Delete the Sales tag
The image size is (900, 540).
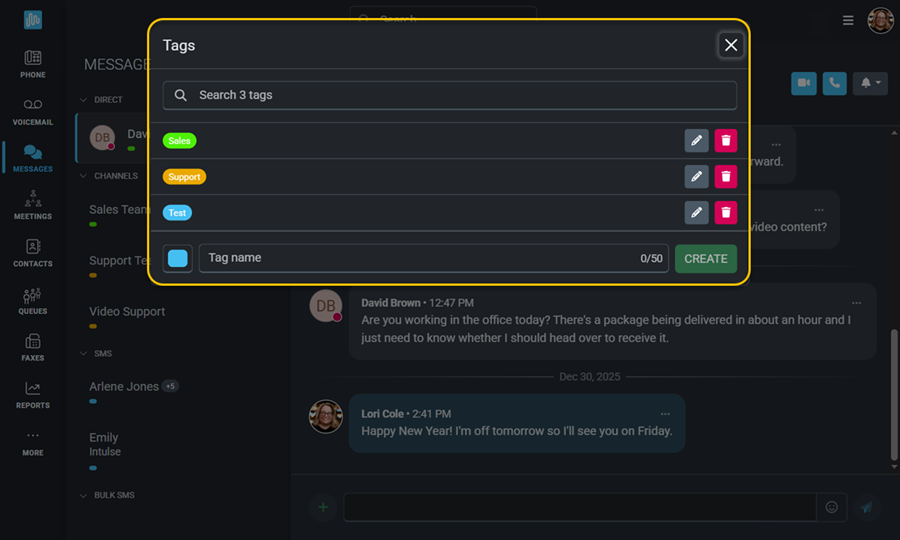[726, 141]
